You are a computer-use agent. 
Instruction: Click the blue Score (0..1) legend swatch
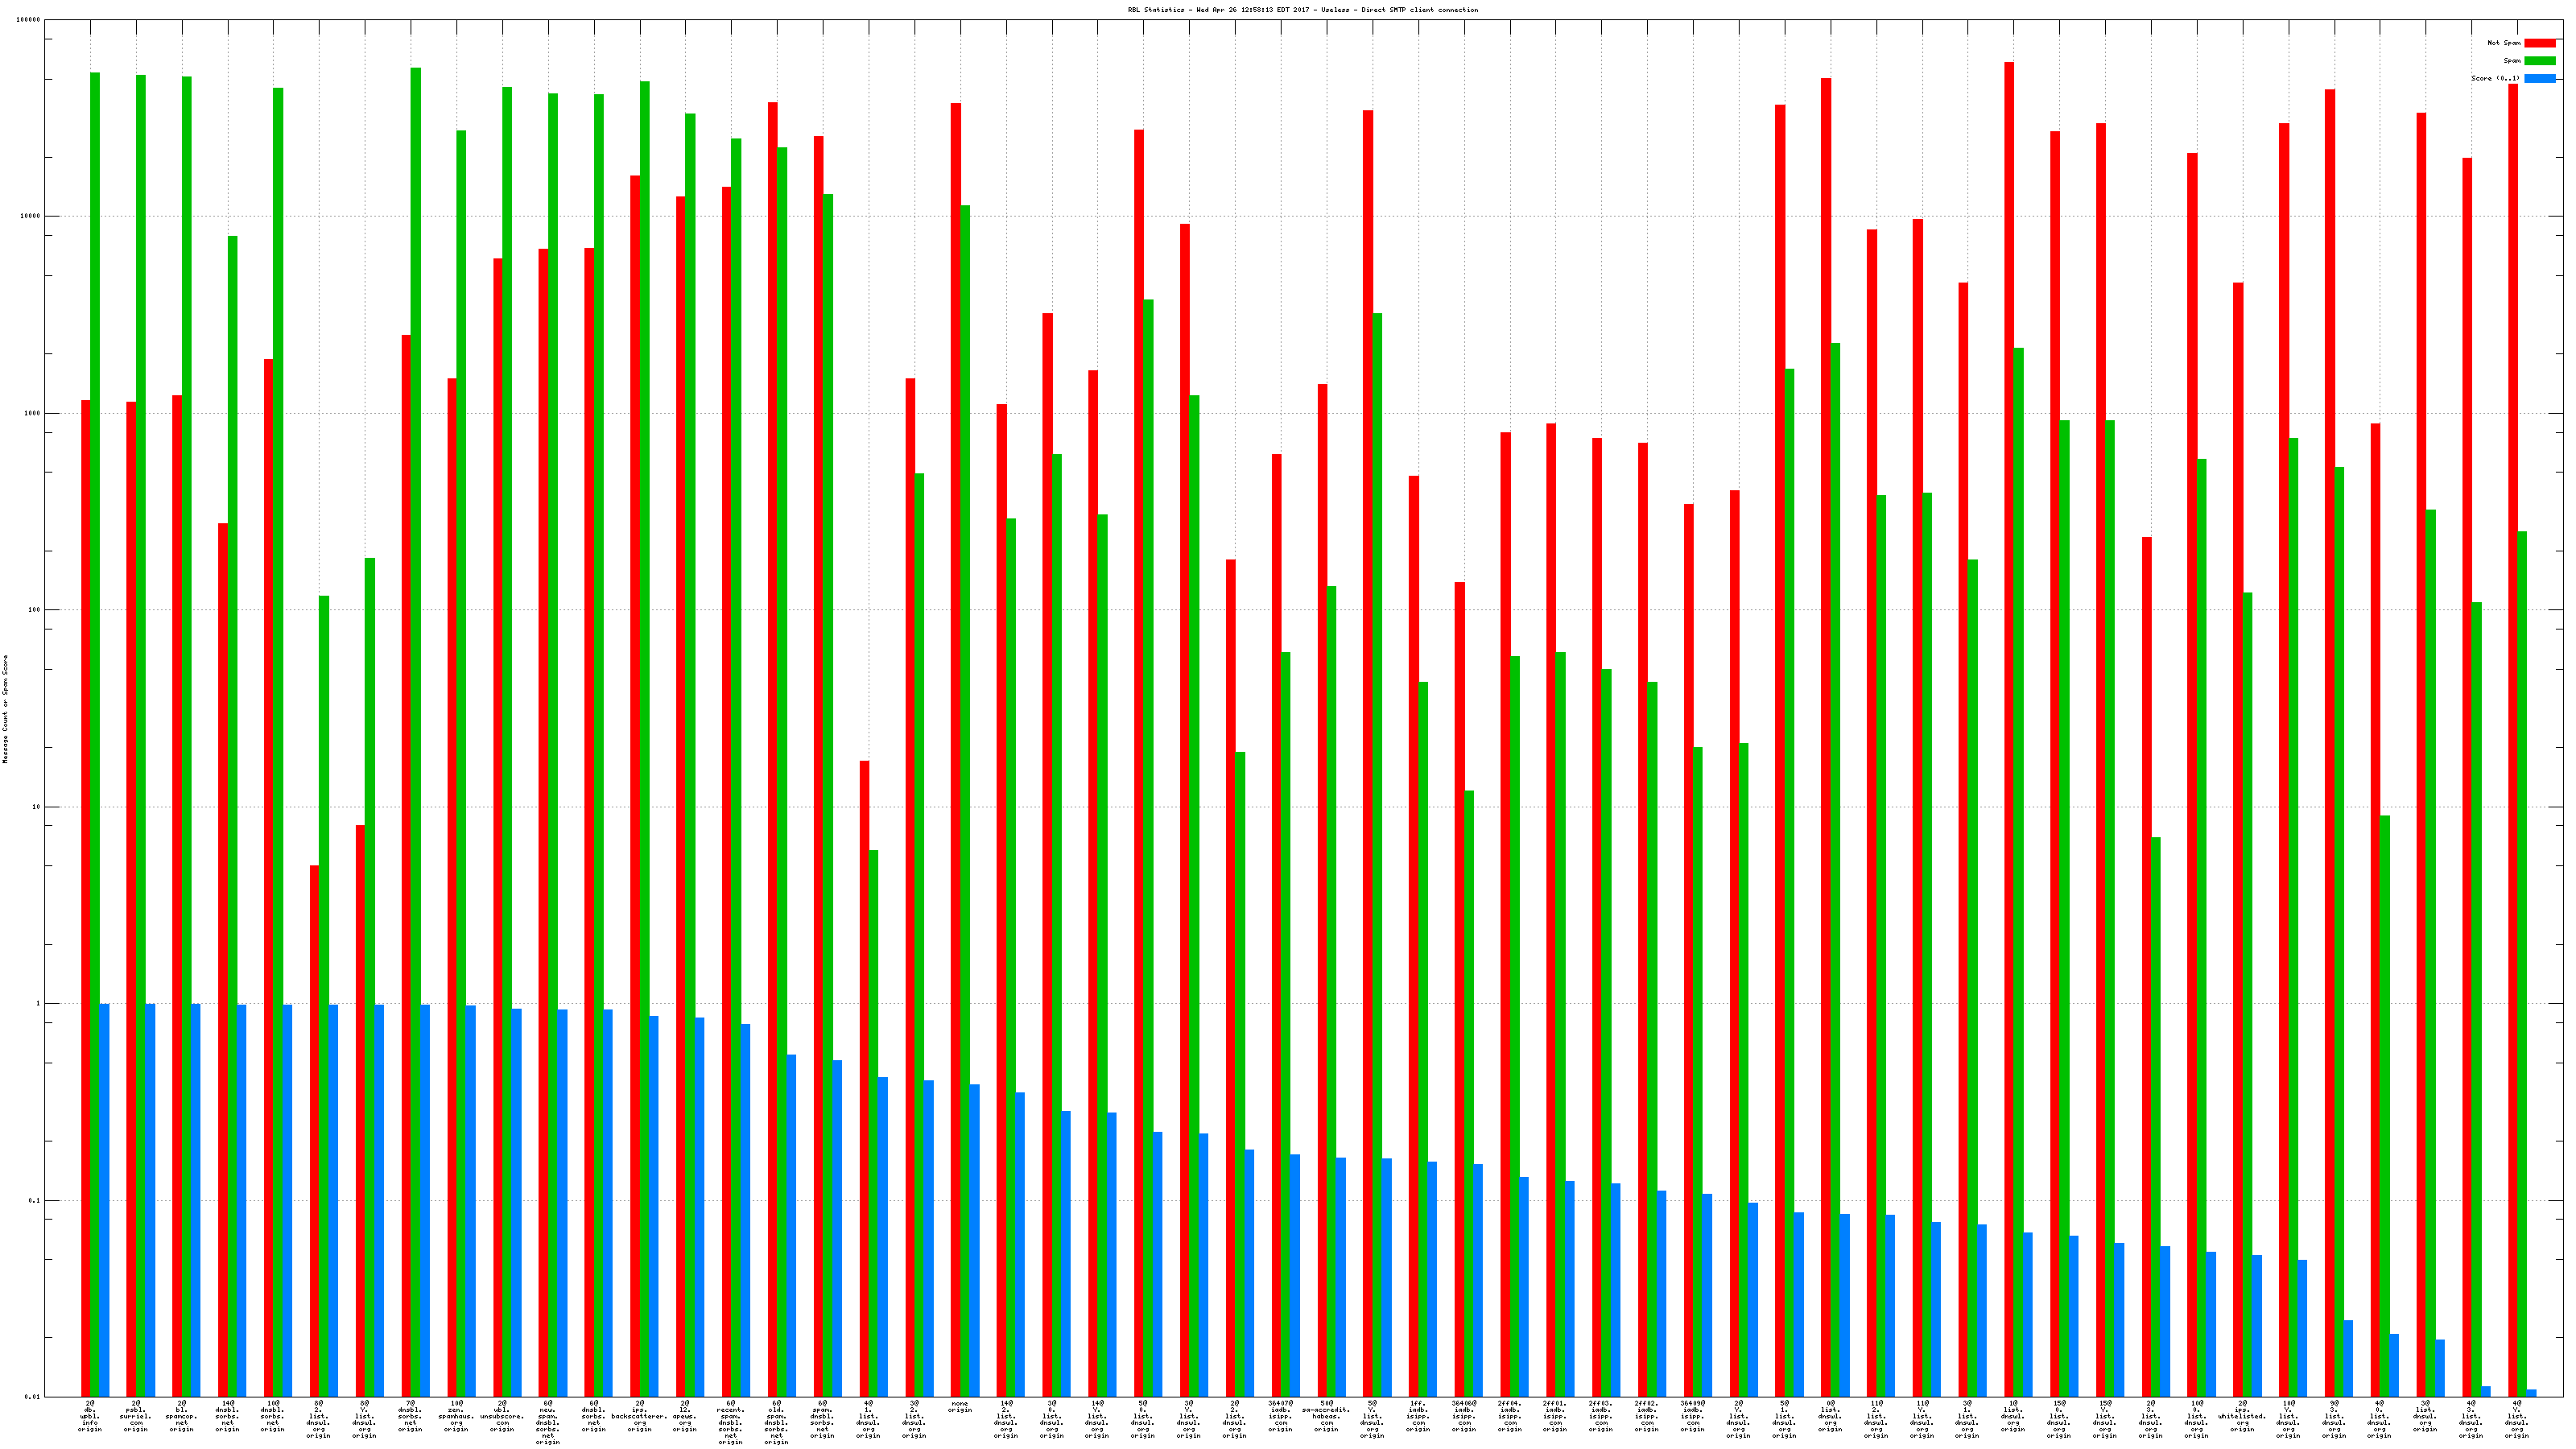click(x=2539, y=78)
